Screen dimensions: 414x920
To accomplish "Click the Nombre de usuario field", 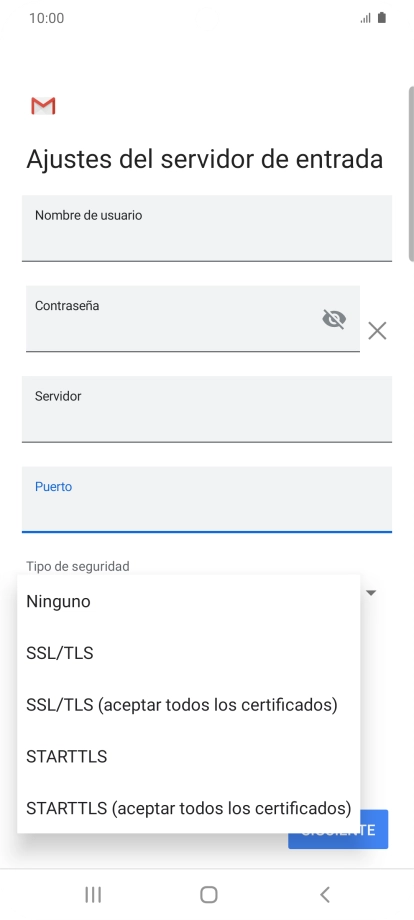I will [207, 228].
